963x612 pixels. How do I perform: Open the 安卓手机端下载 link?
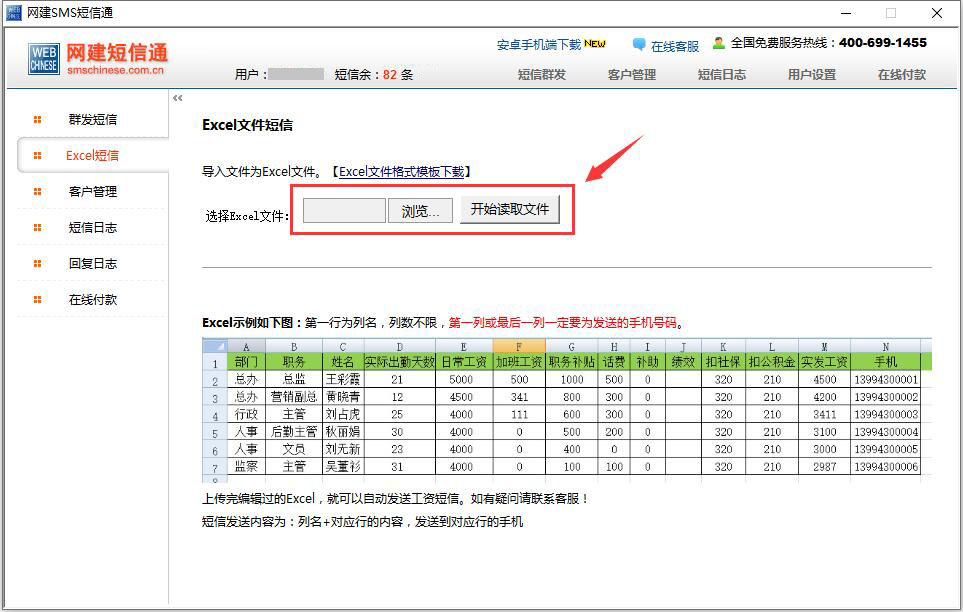pos(539,45)
